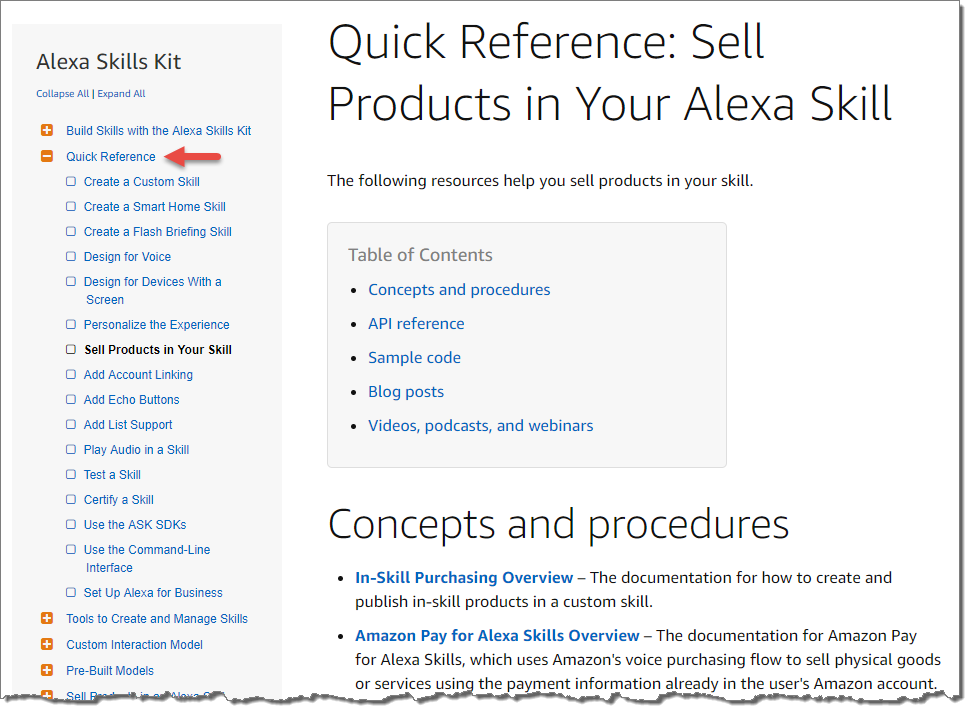The image size is (970, 711).
Task: Open In-Skill Purchasing Overview link
Action: (464, 578)
